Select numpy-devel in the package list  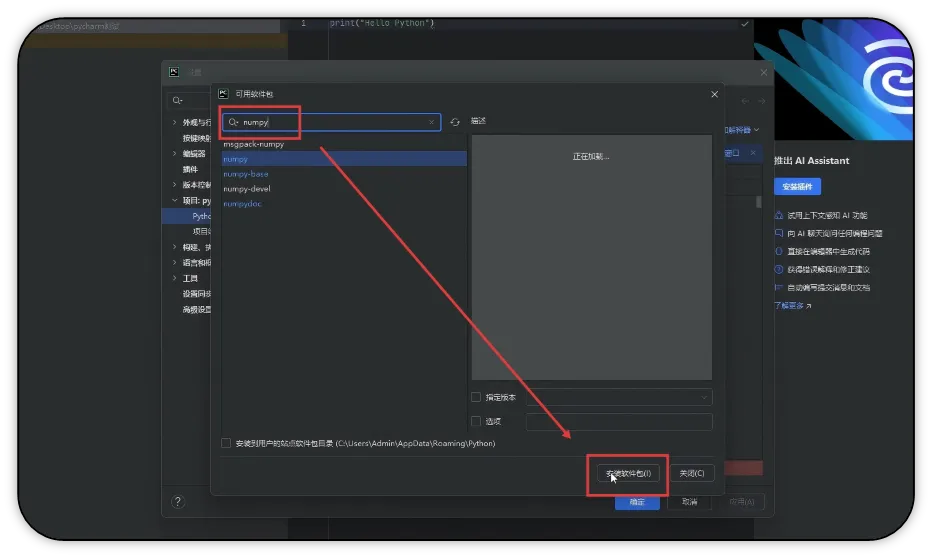[247, 189]
